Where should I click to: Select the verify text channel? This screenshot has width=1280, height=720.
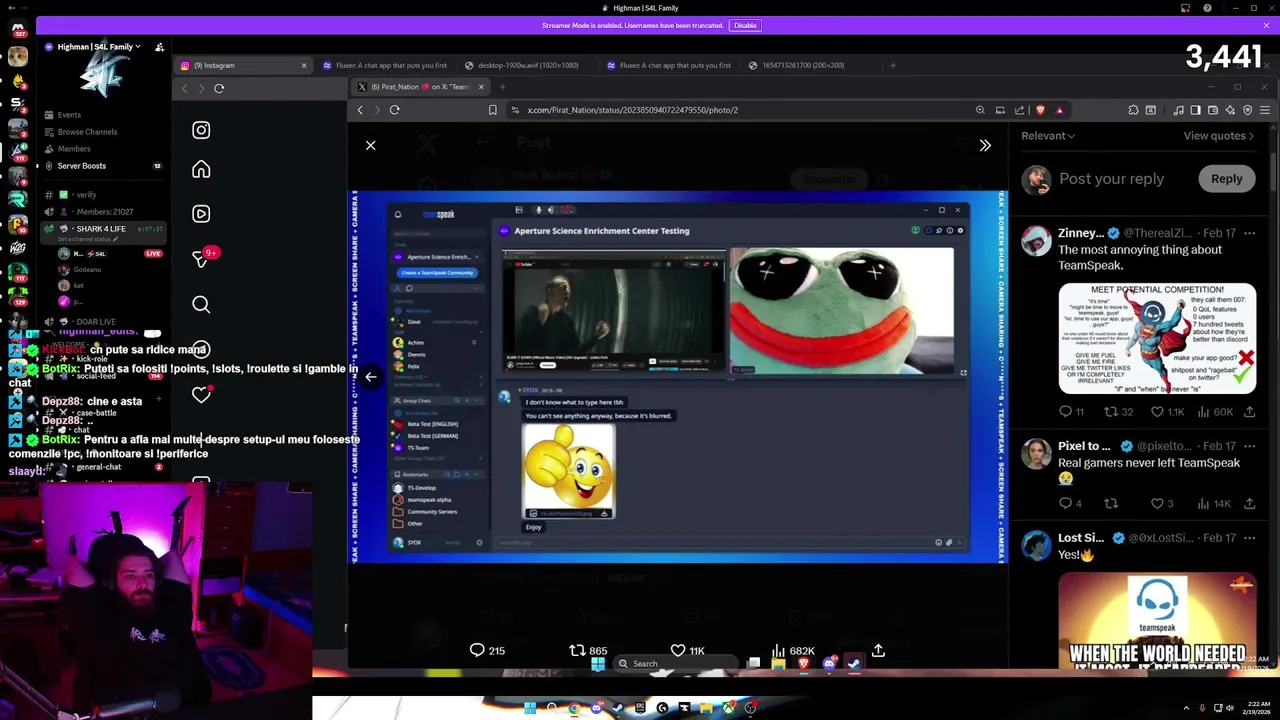point(86,195)
